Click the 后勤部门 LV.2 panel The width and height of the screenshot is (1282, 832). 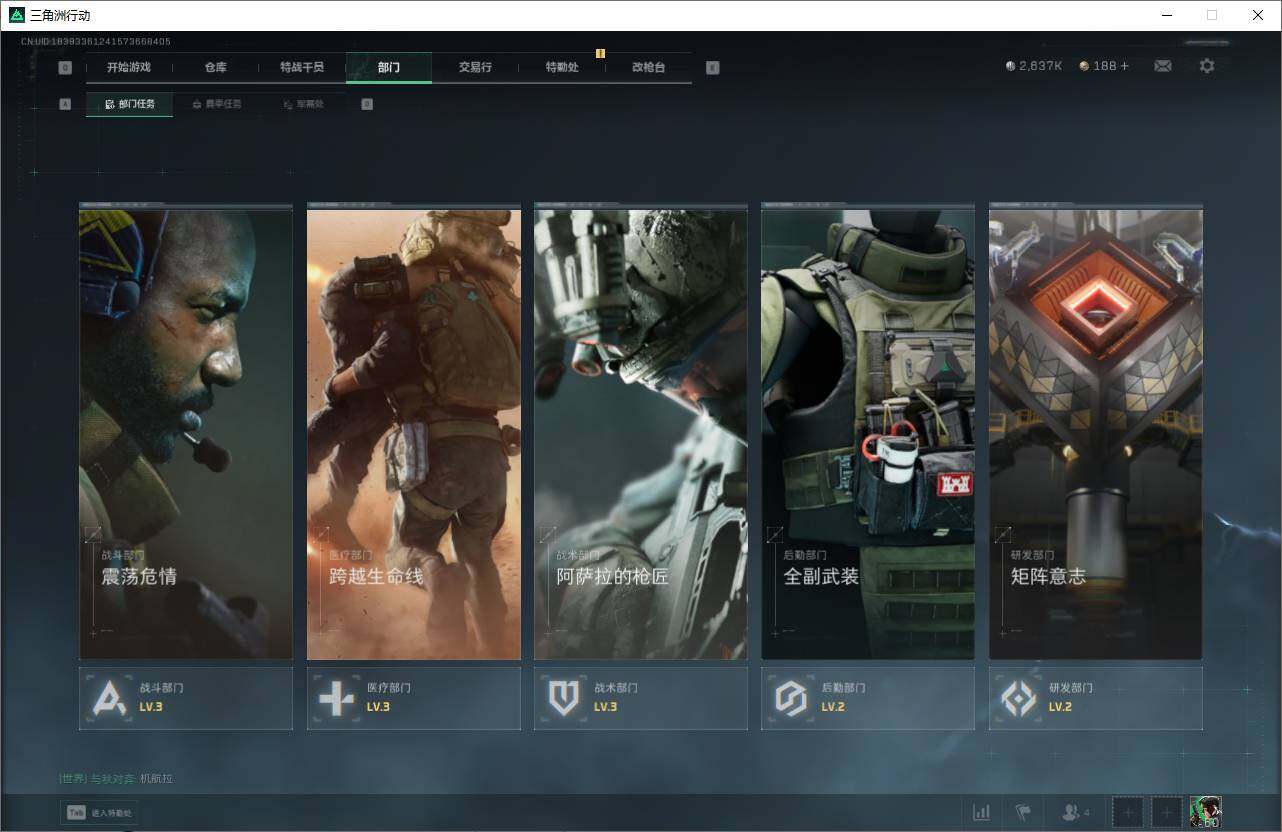(x=867, y=698)
